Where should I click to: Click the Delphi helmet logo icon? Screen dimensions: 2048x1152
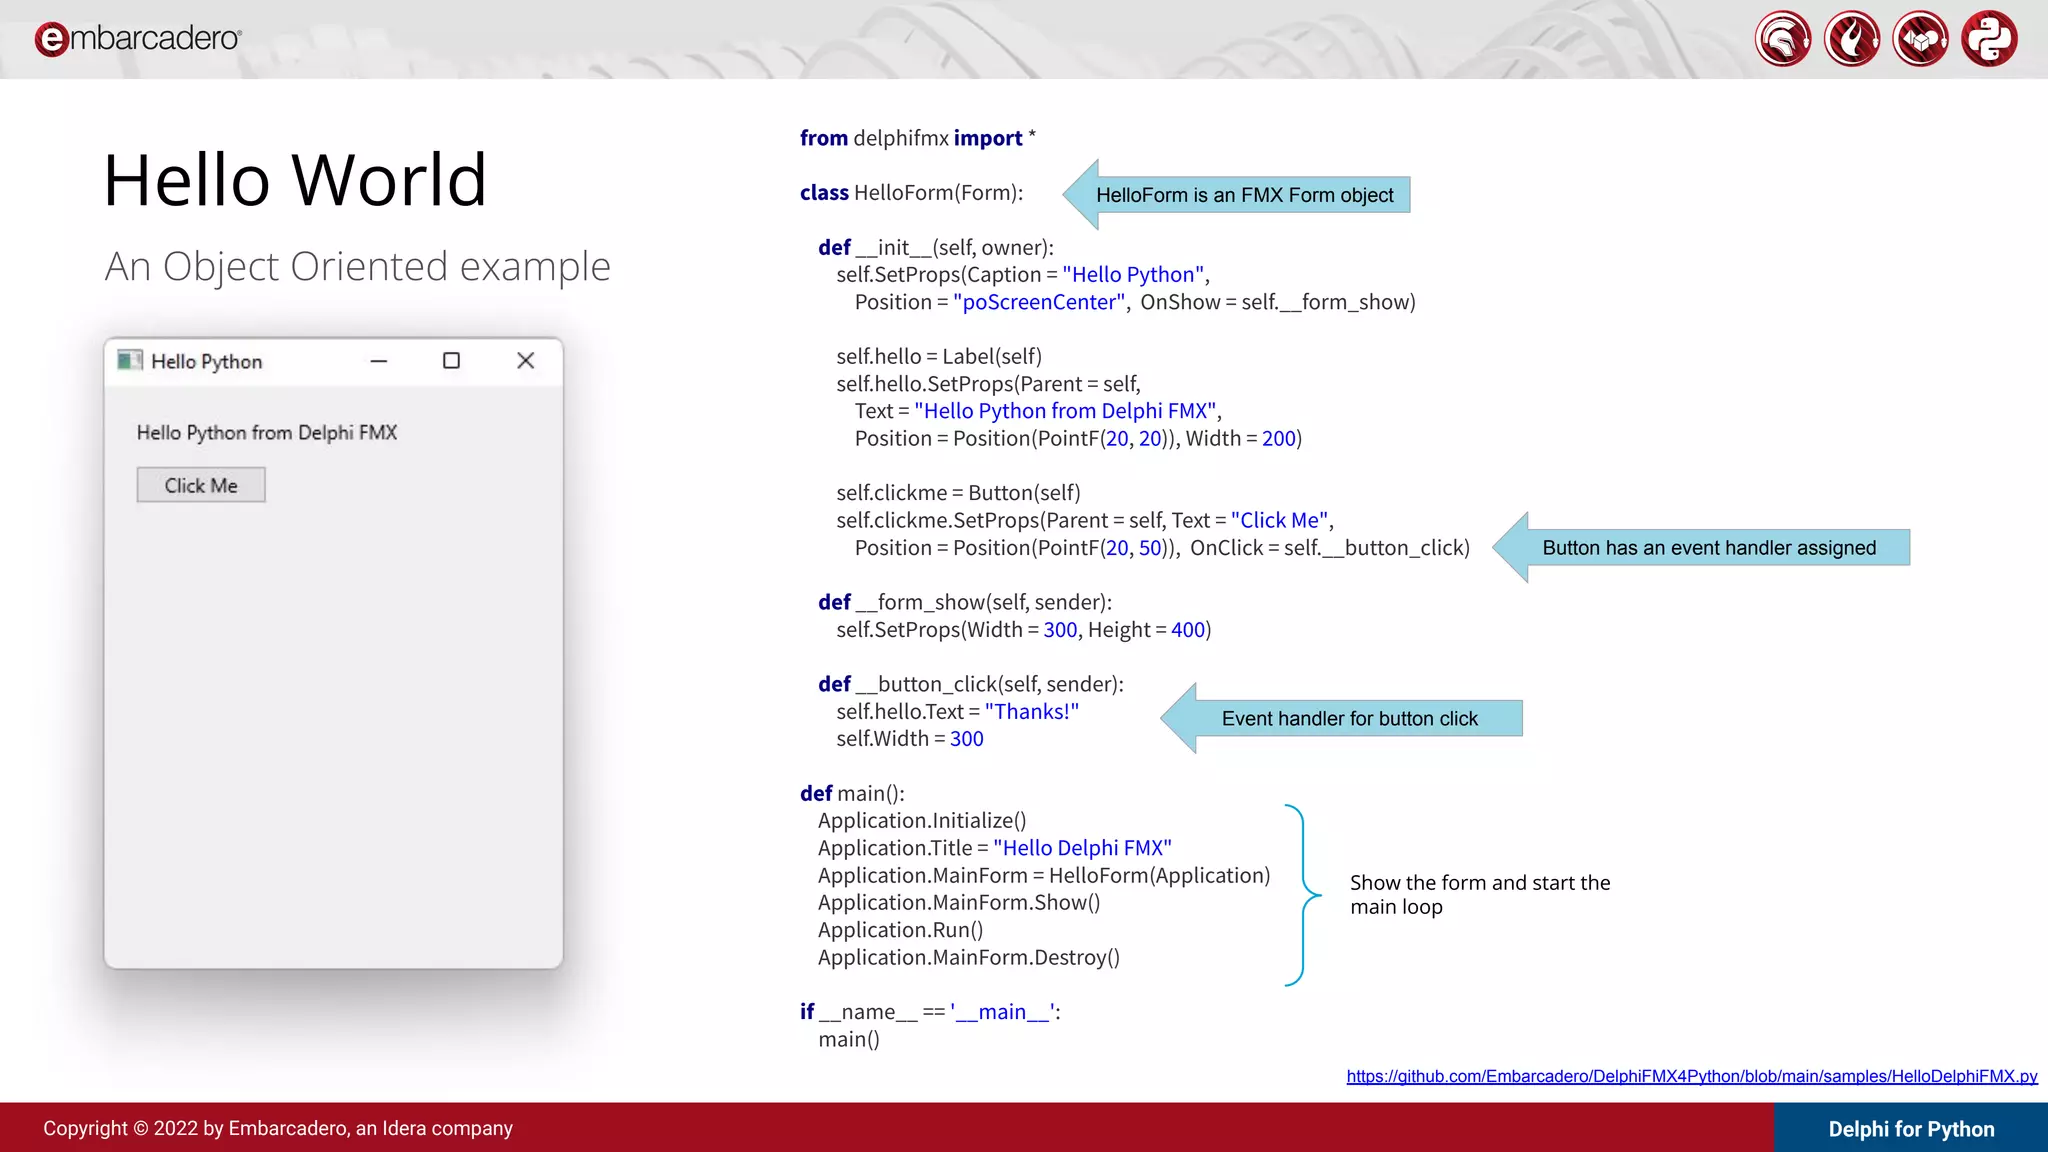(1782, 39)
